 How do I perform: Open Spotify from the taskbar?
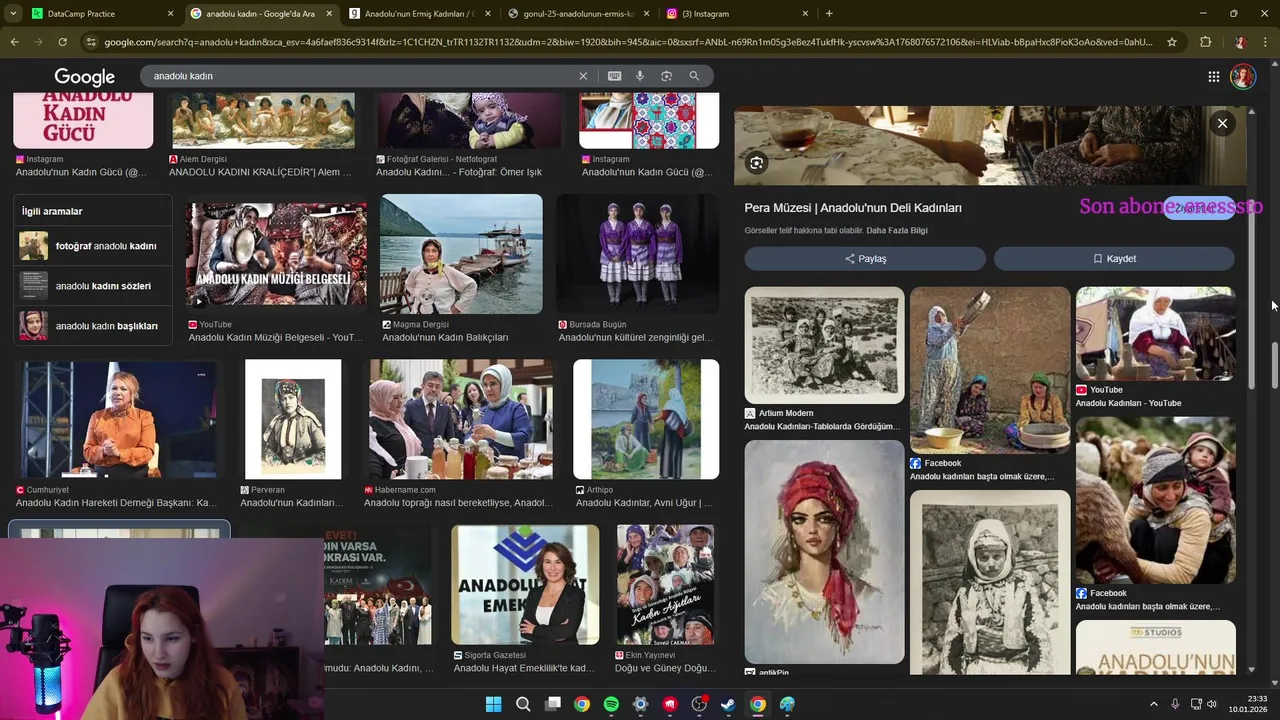pyautogui.click(x=611, y=704)
